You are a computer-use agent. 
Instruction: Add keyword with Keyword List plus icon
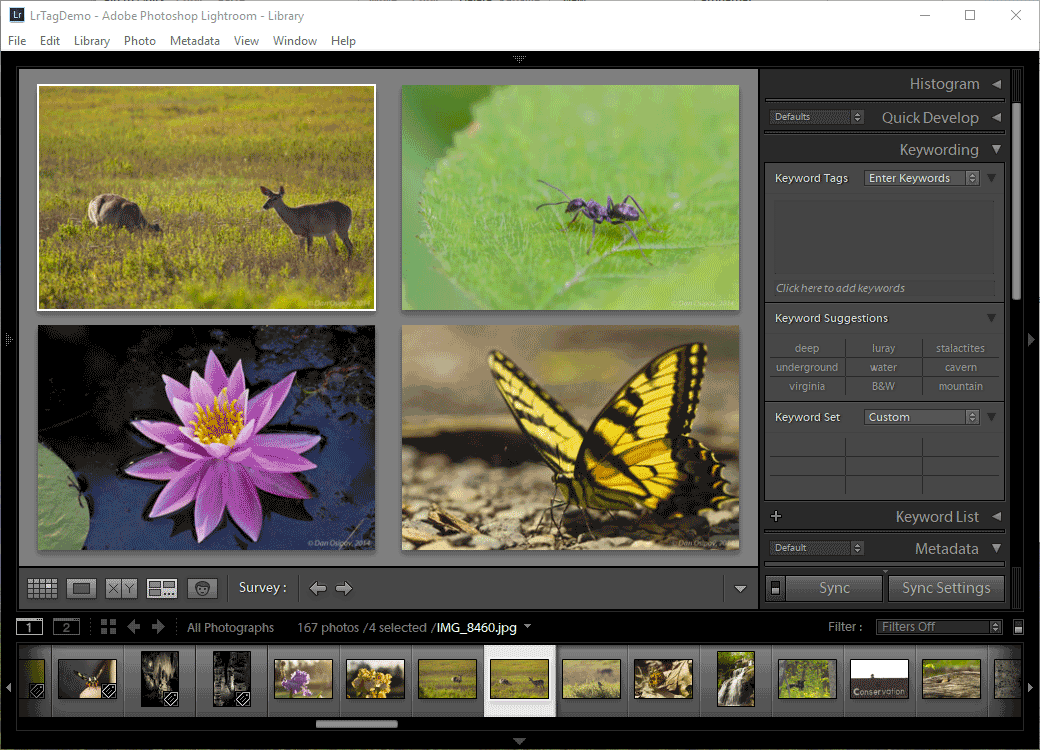click(x=776, y=517)
